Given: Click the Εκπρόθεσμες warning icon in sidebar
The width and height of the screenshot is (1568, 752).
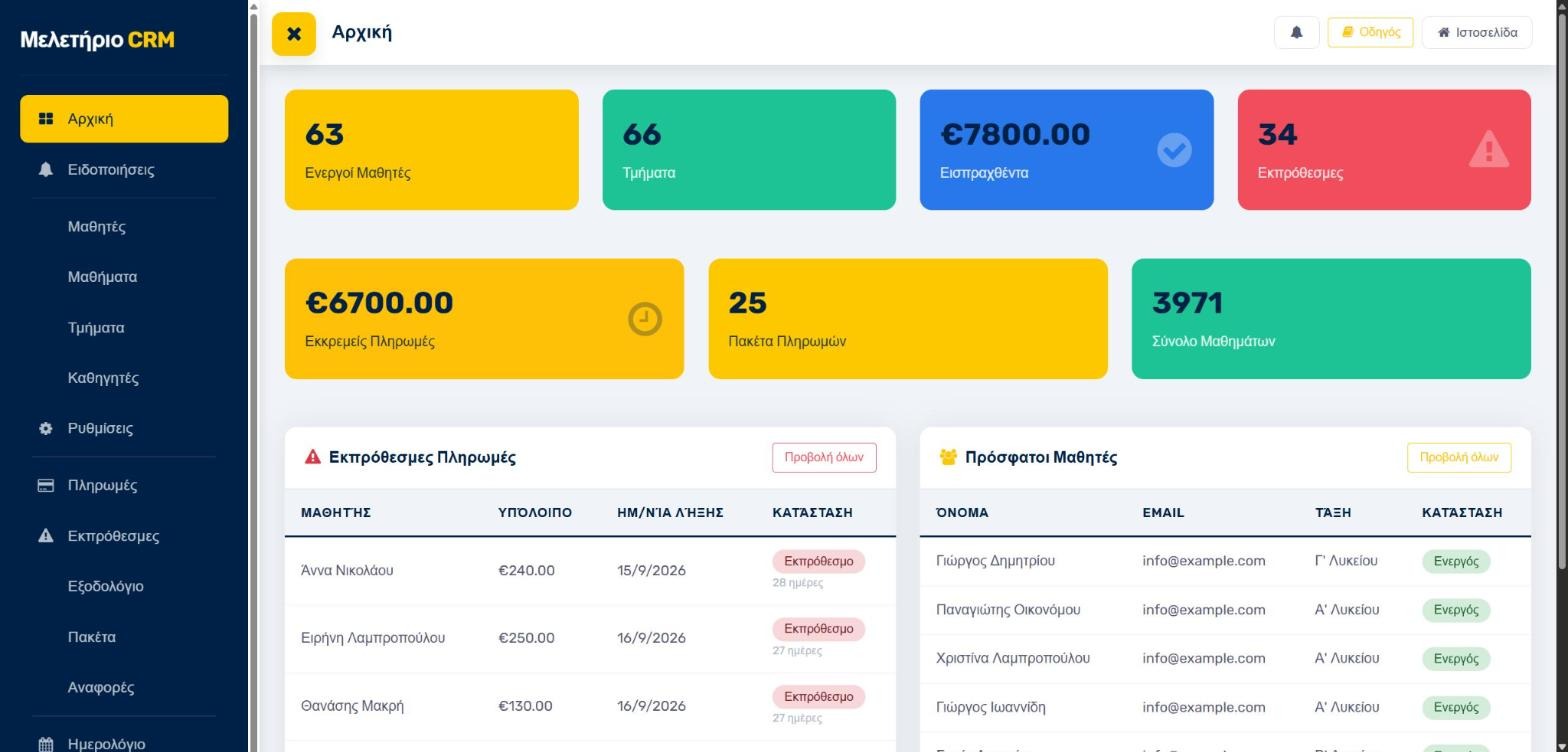Looking at the screenshot, I should [45, 536].
